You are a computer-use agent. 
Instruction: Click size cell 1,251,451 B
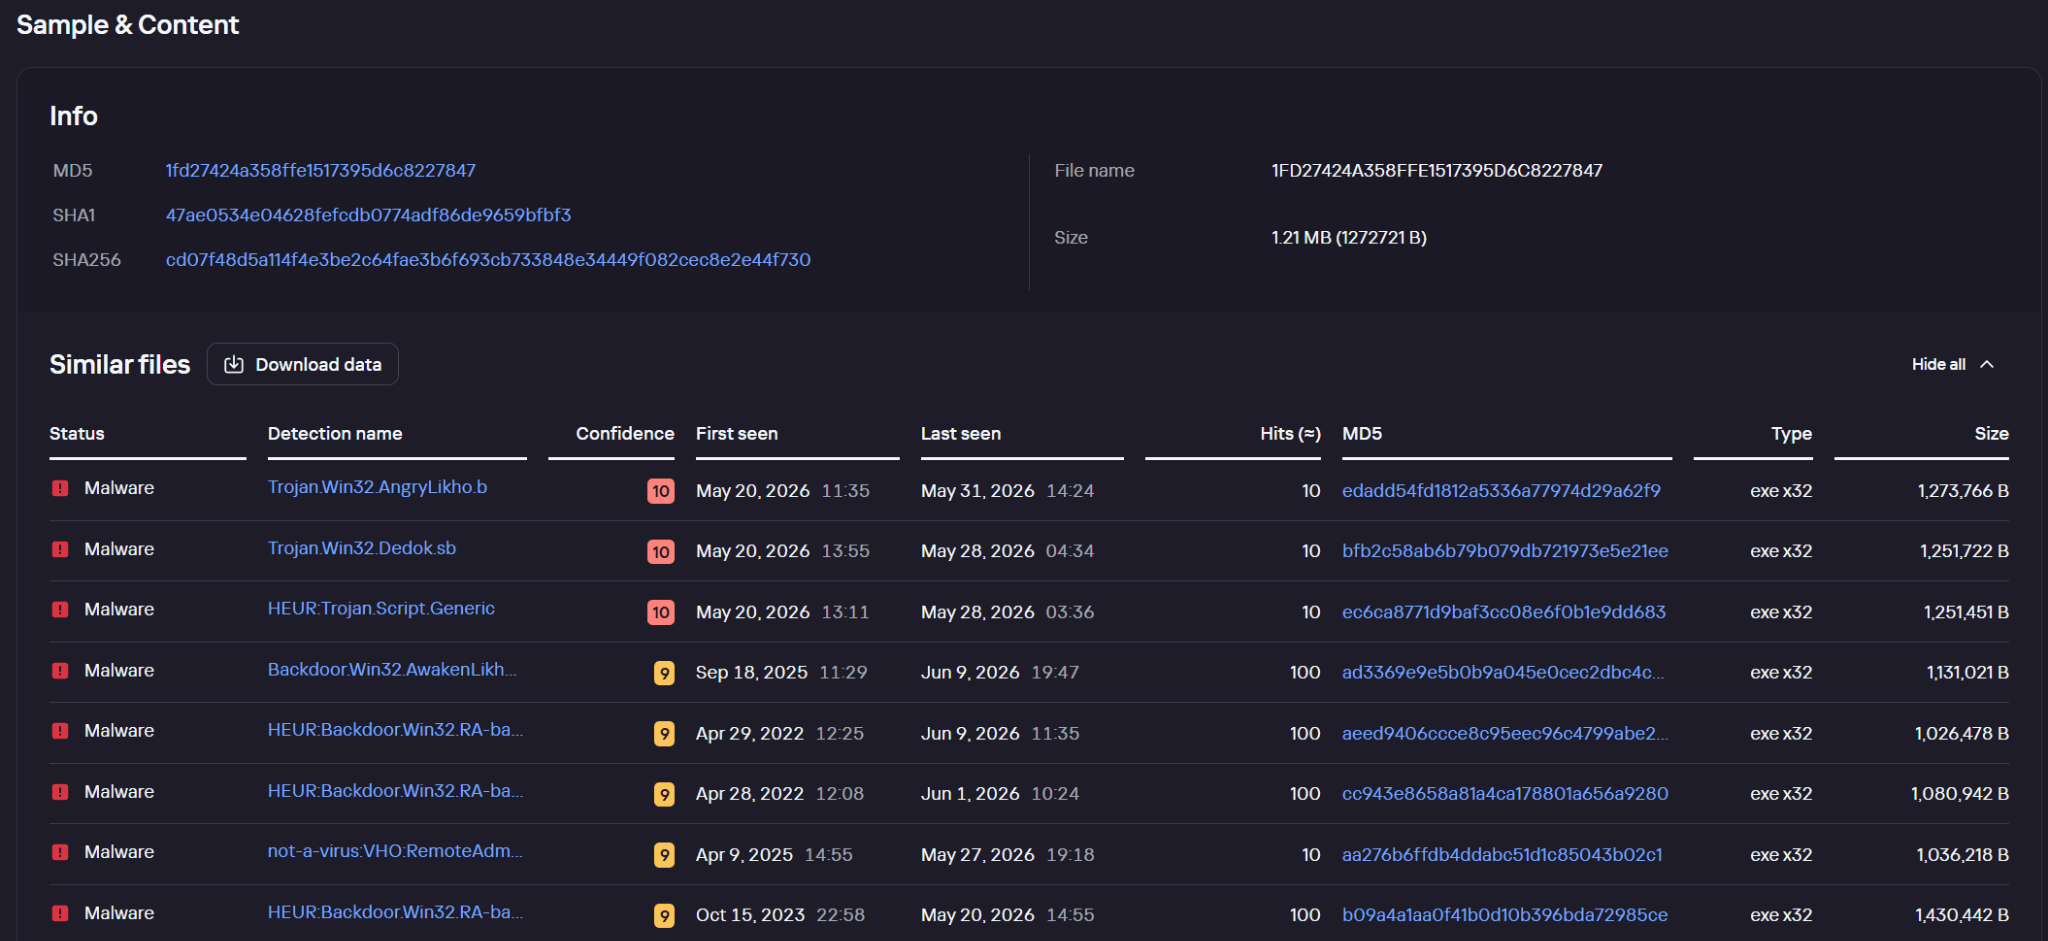point(1966,612)
